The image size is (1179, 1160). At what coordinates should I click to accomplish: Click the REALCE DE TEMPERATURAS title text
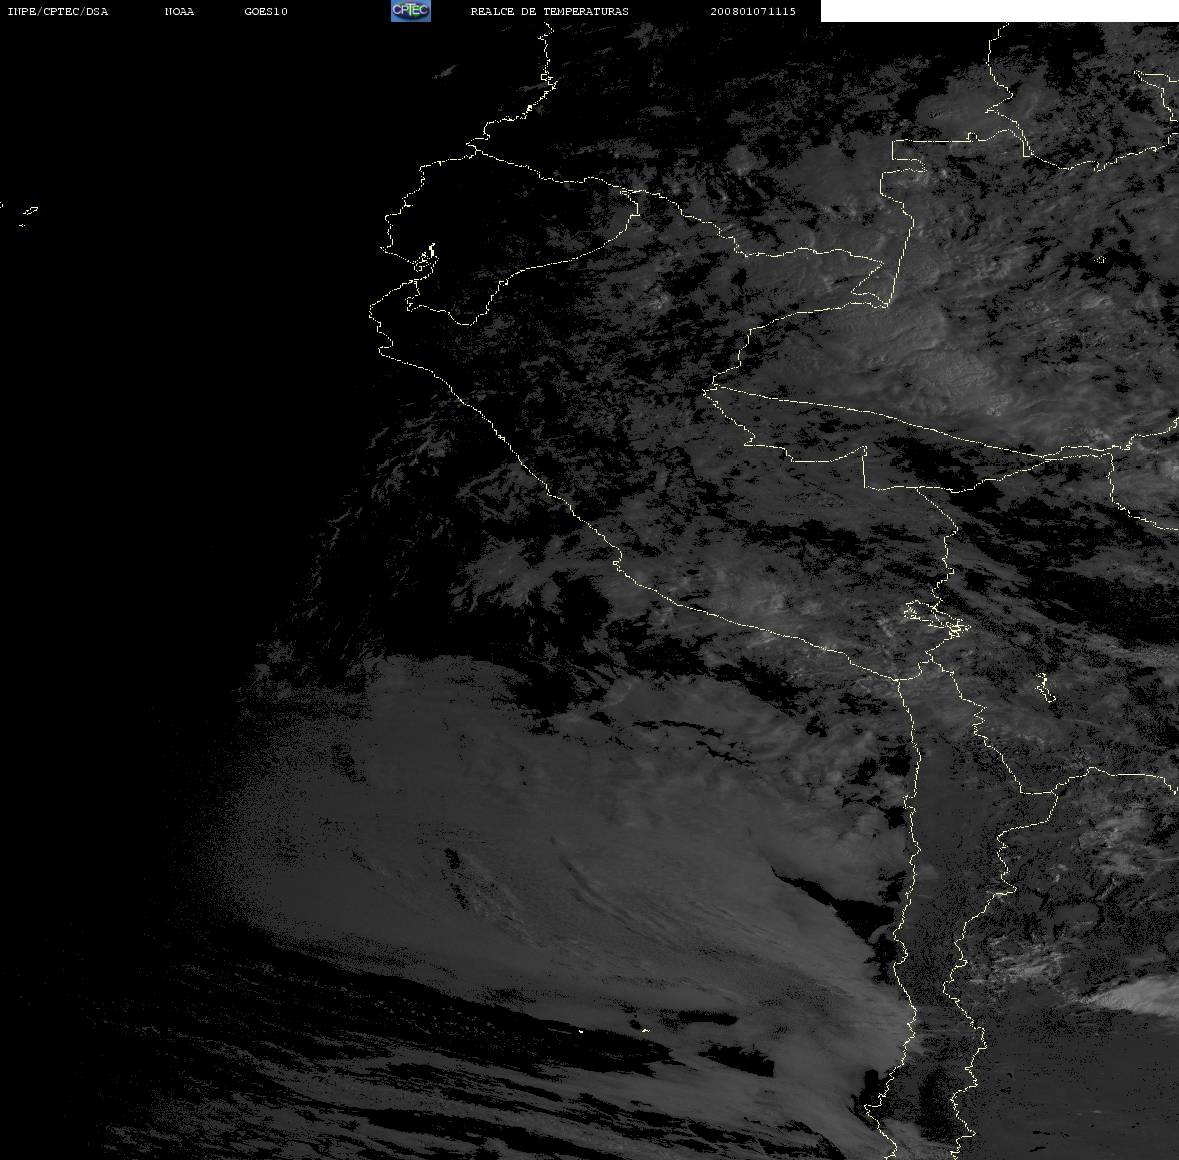click(549, 11)
